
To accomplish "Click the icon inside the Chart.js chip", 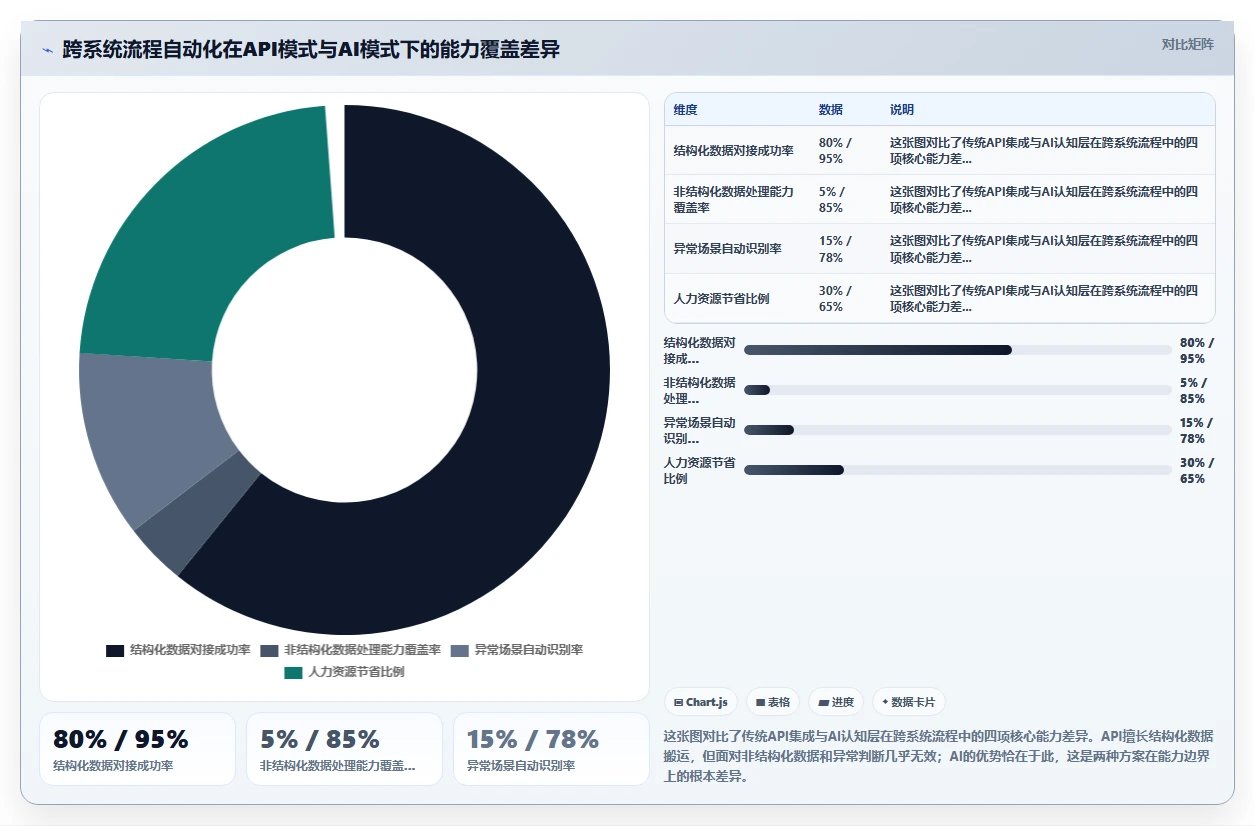I will coord(679,703).
